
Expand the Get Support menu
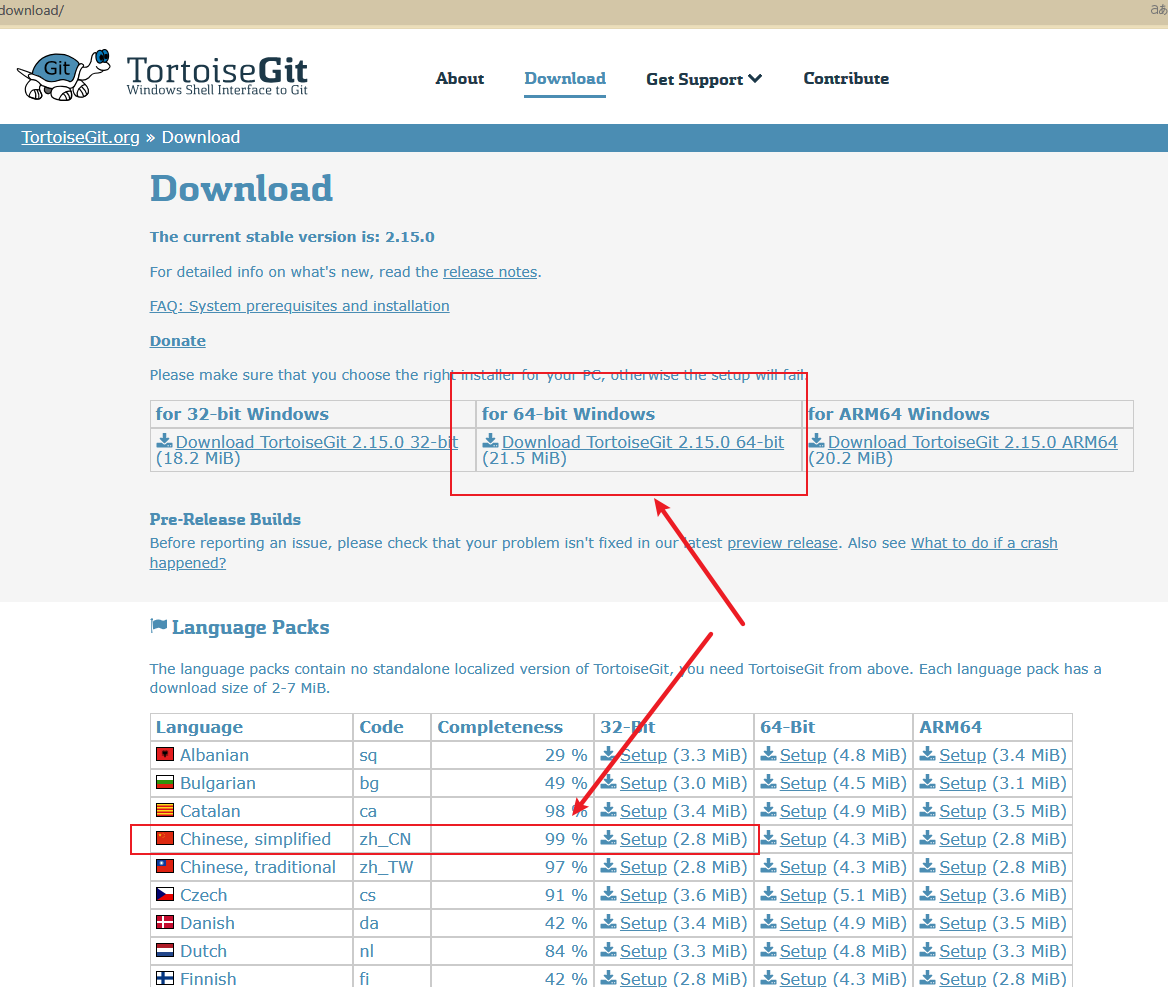pos(704,78)
